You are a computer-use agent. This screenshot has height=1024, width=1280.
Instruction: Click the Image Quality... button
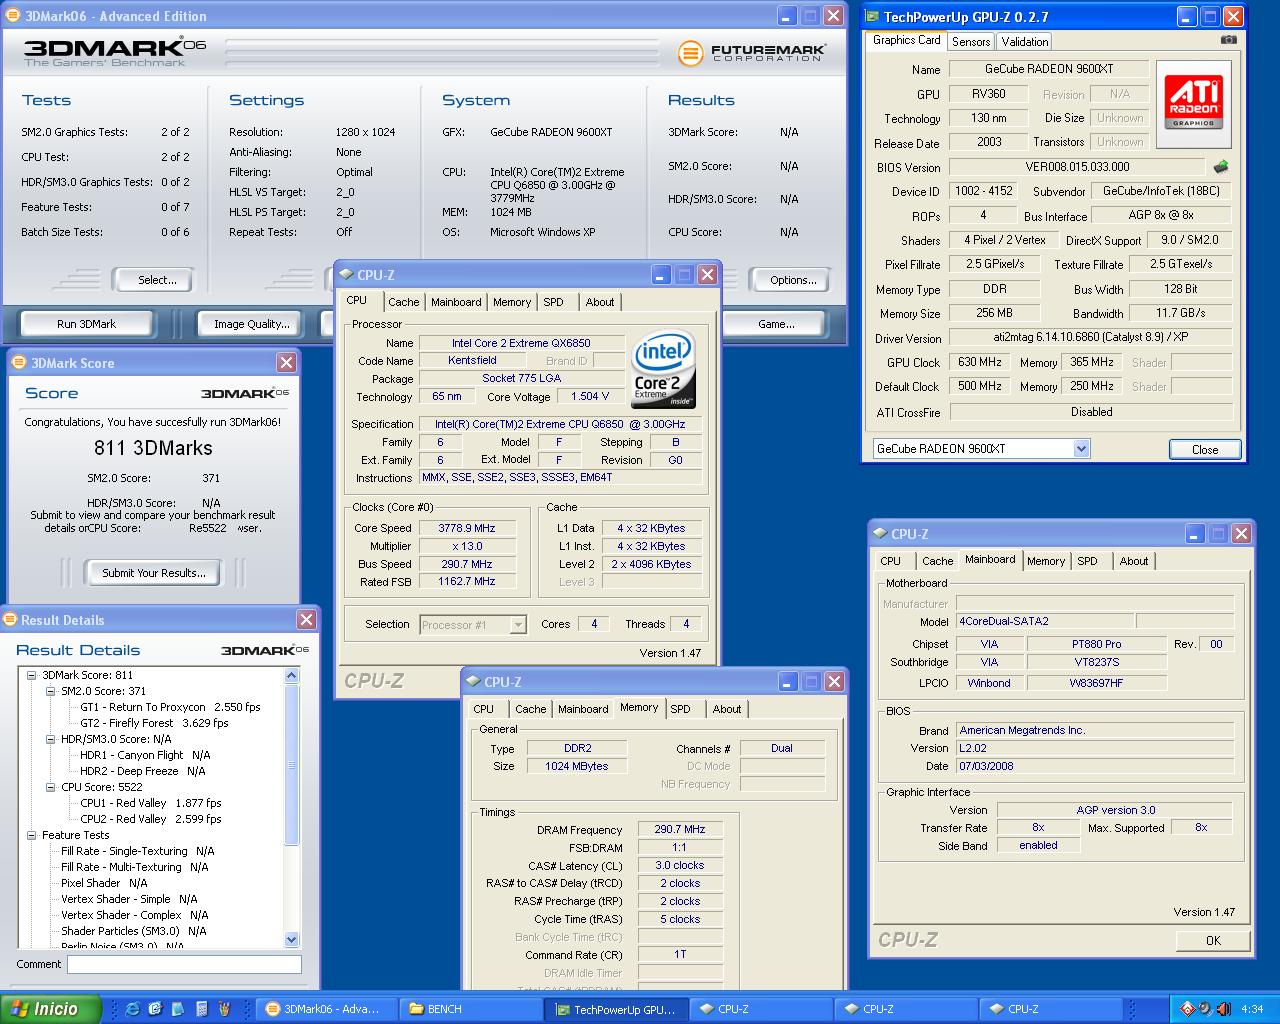[252, 324]
